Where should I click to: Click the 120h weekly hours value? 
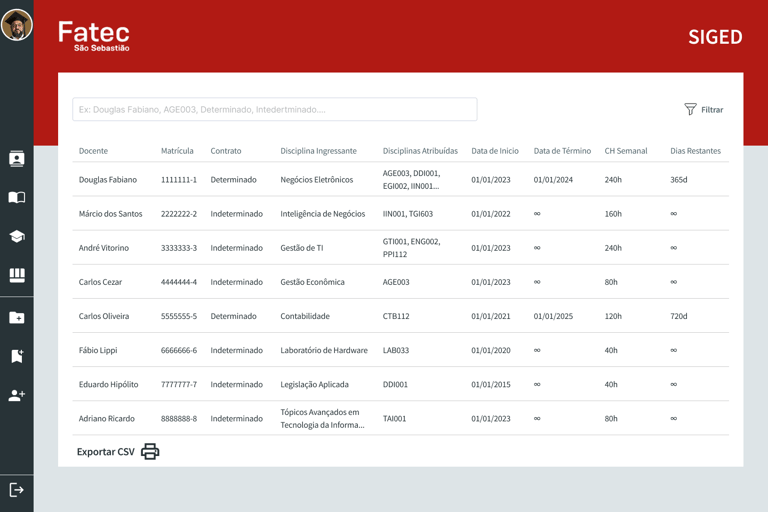point(613,316)
